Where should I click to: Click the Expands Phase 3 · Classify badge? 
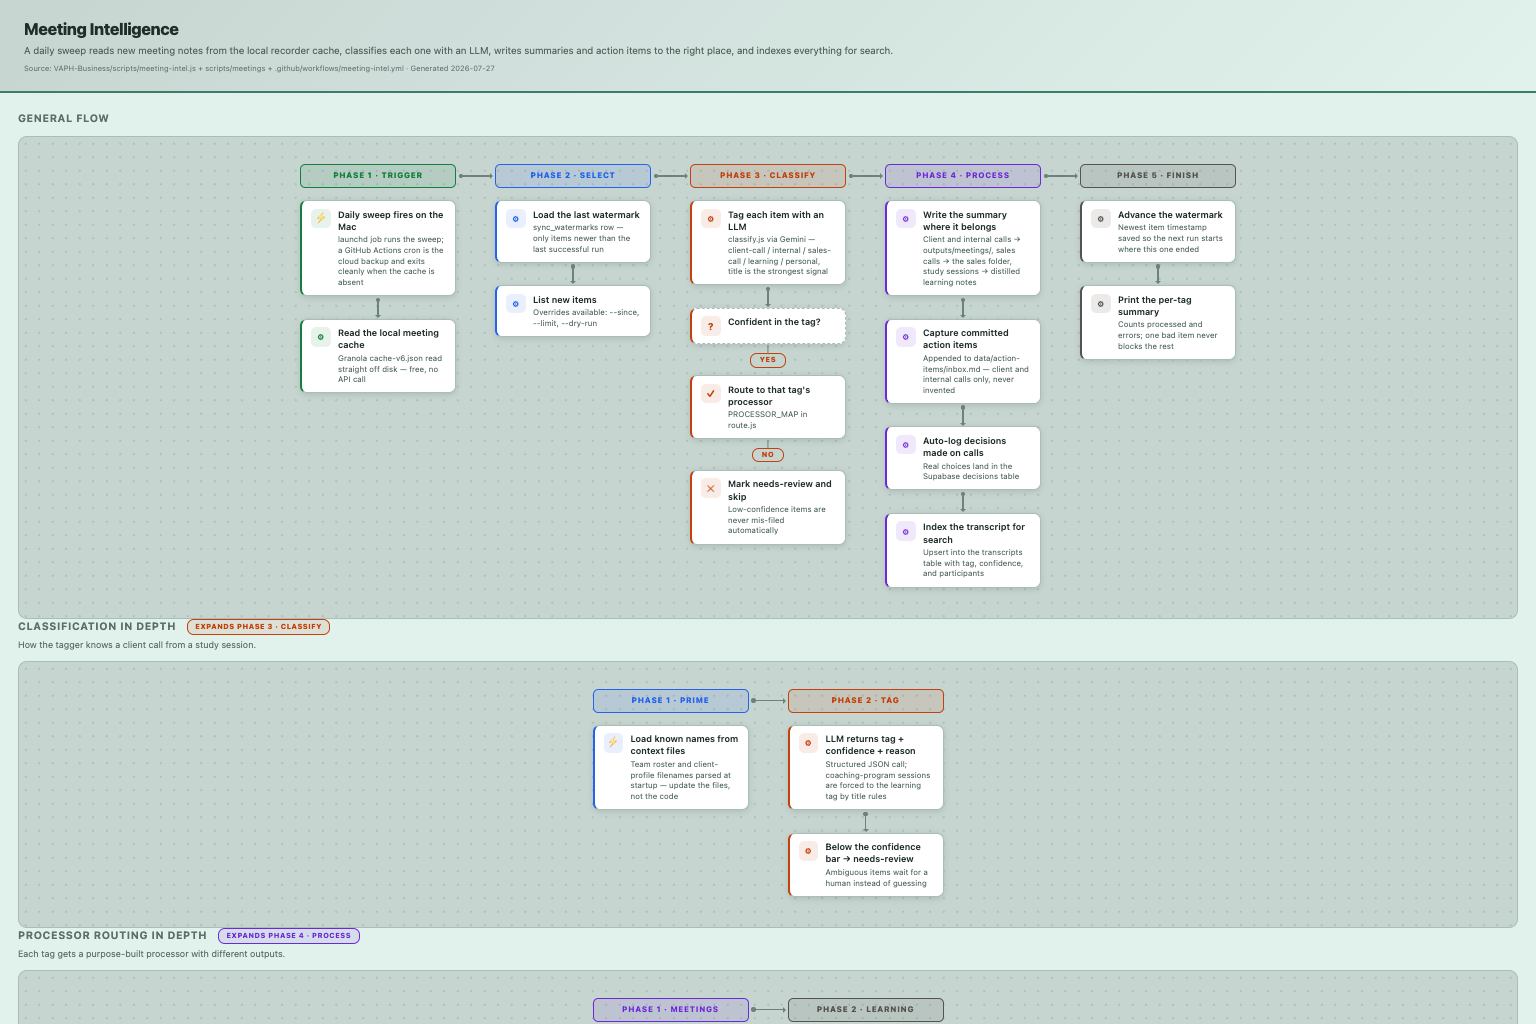258,627
